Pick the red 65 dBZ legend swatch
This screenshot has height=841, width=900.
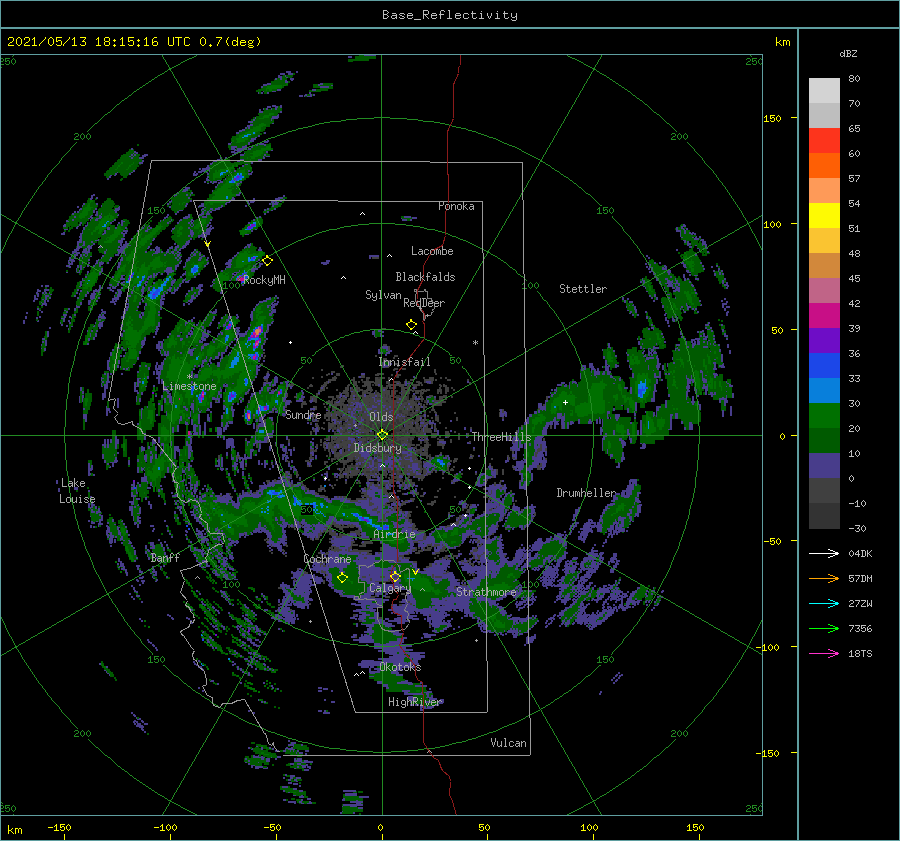click(824, 141)
